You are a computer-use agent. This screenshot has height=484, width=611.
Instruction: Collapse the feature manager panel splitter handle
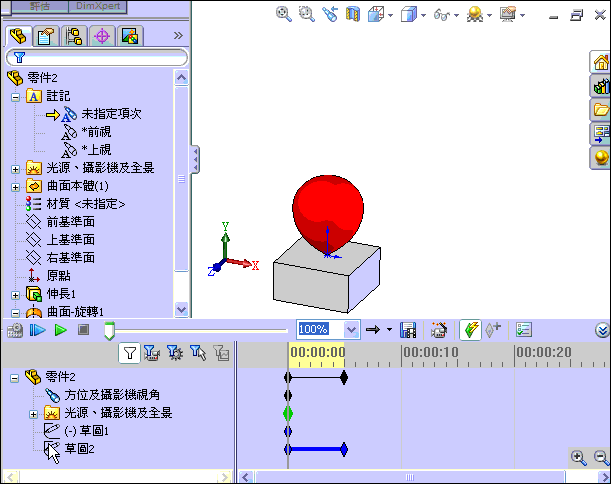[x=195, y=159]
